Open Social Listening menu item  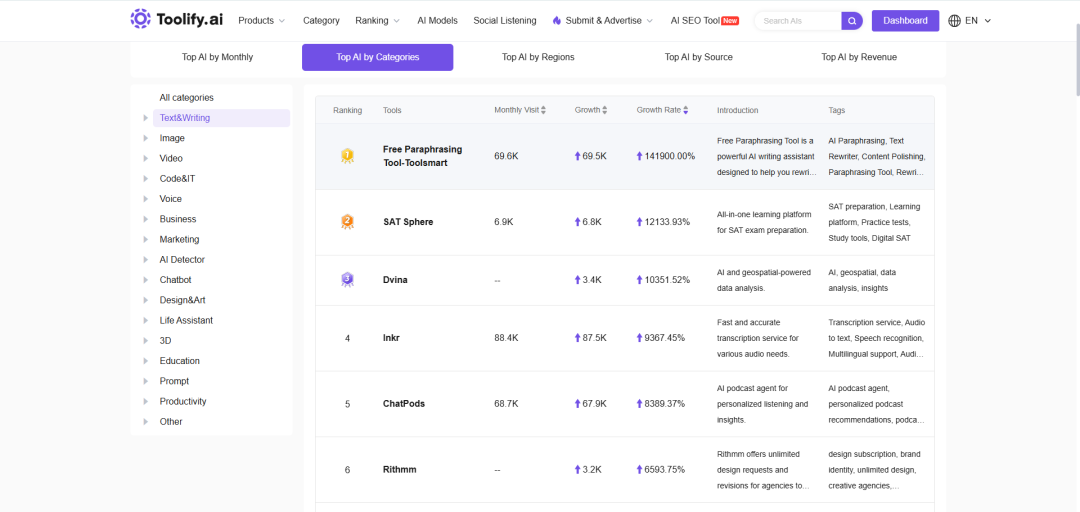point(505,21)
